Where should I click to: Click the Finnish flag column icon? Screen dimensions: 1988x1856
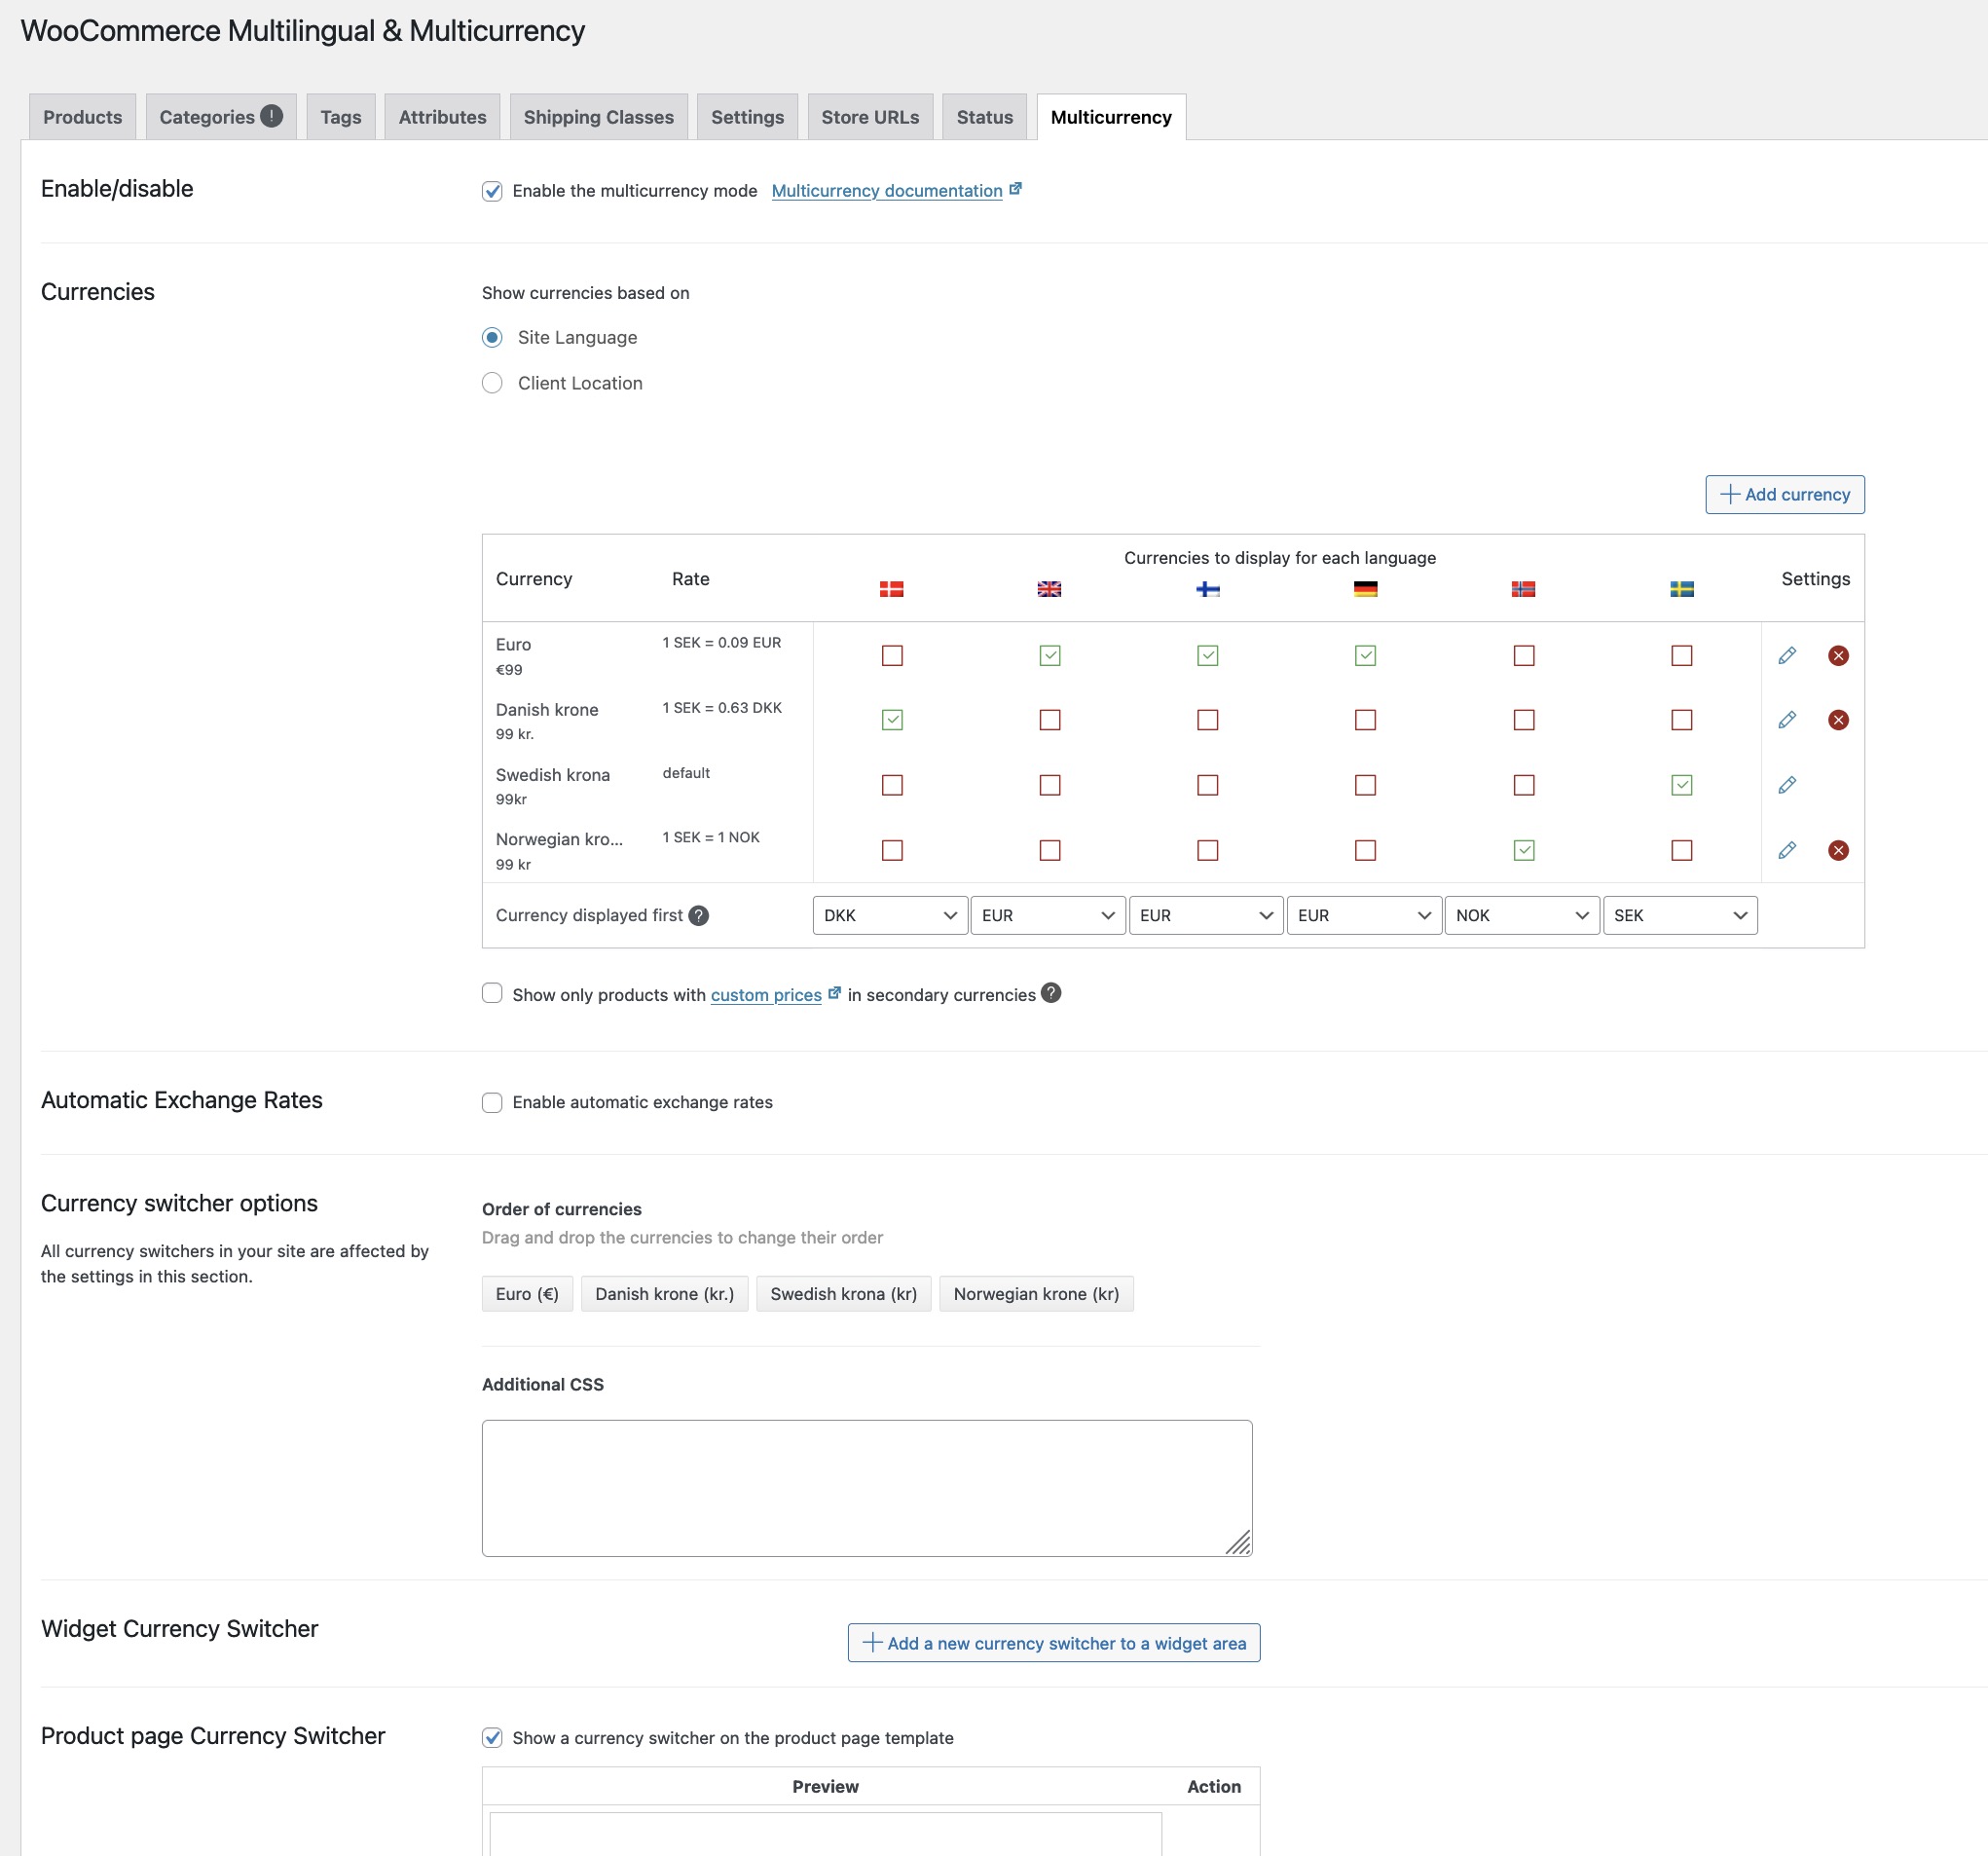click(1208, 589)
